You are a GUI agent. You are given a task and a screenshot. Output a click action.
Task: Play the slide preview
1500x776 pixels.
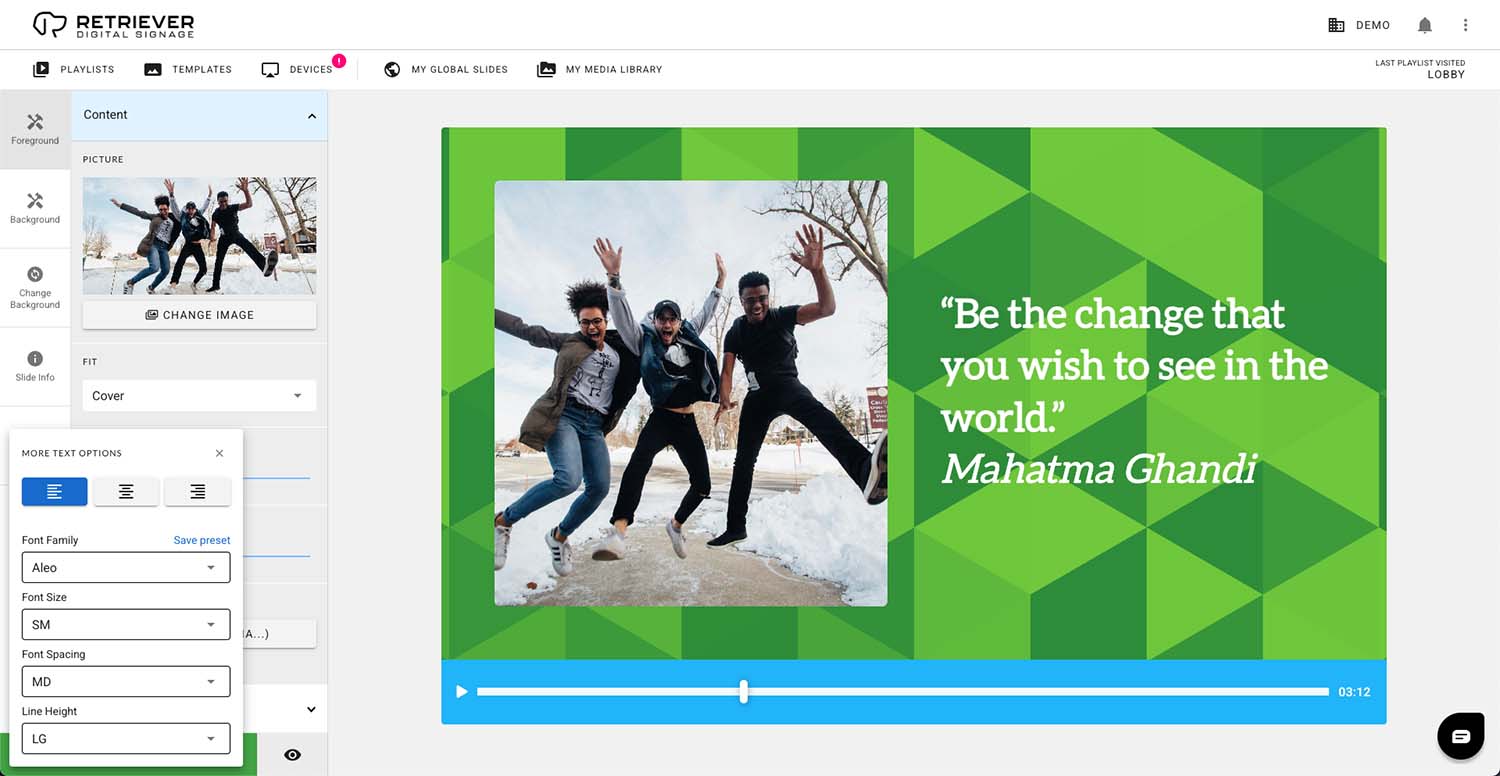click(461, 692)
